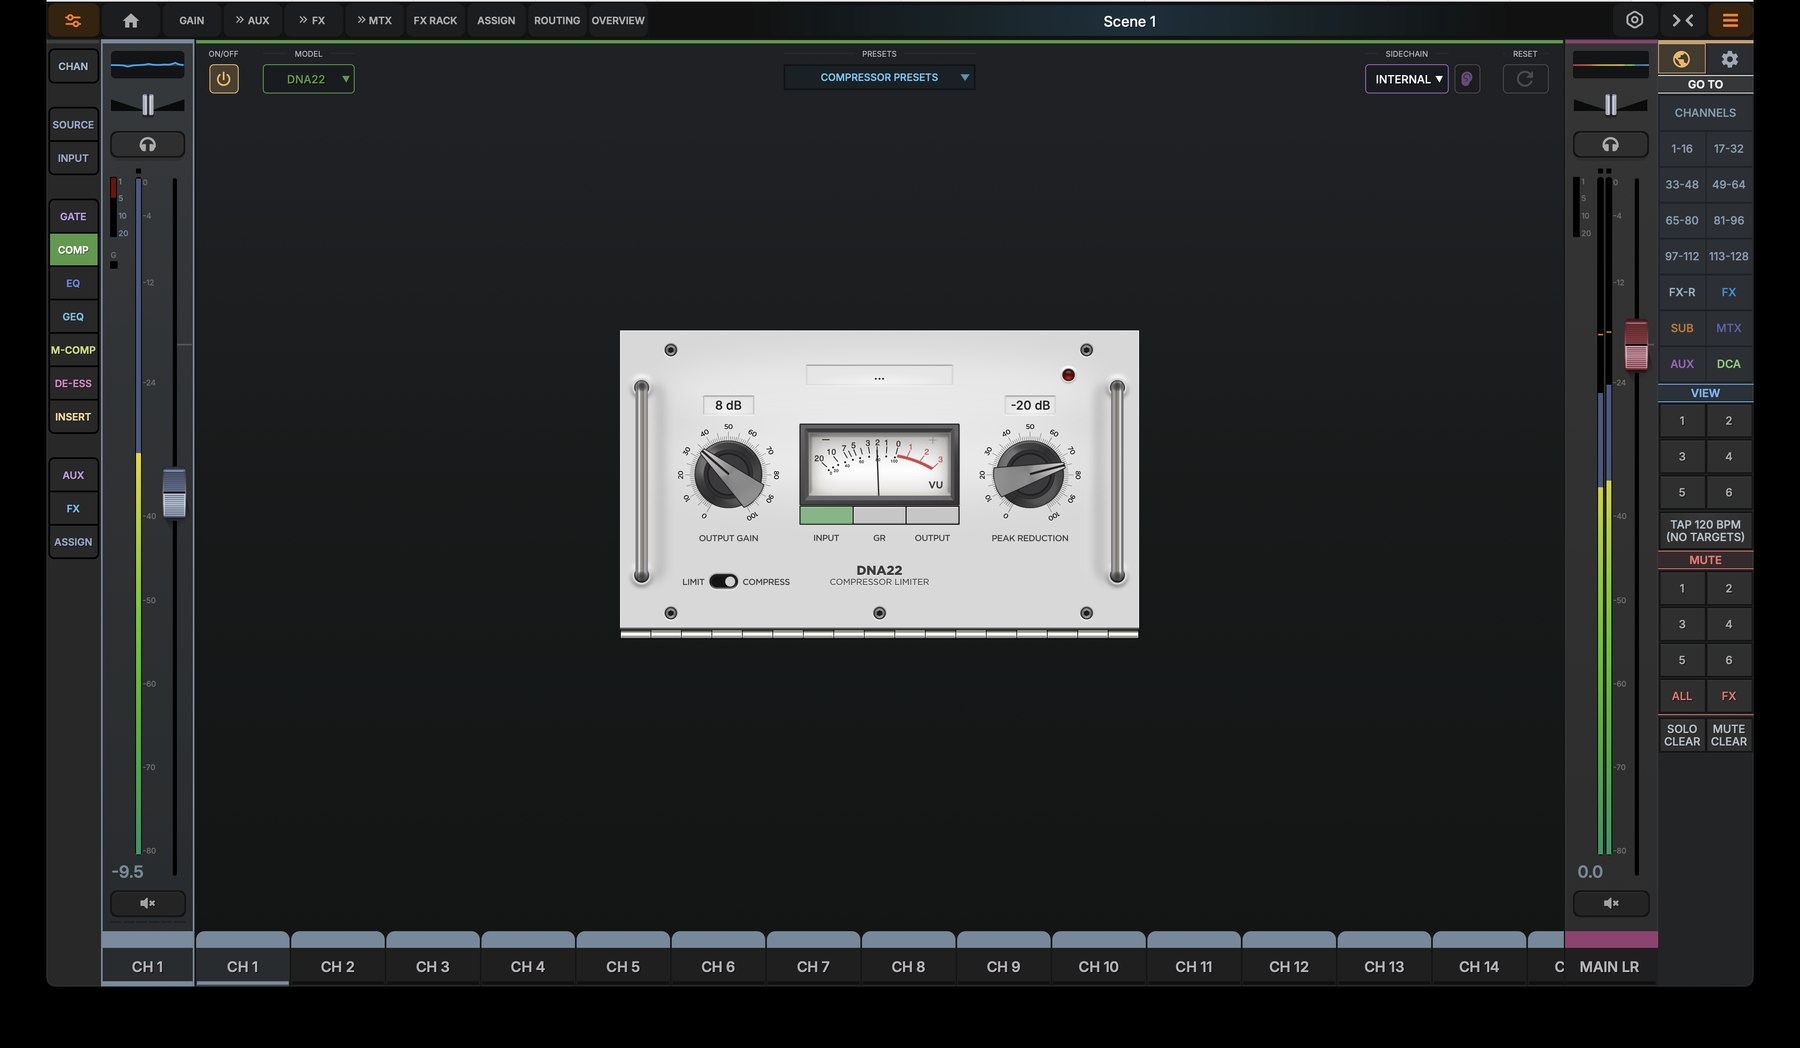Toggle mute group FX
The width and height of the screenshot is (1800, 1048).
[1729, 696]
